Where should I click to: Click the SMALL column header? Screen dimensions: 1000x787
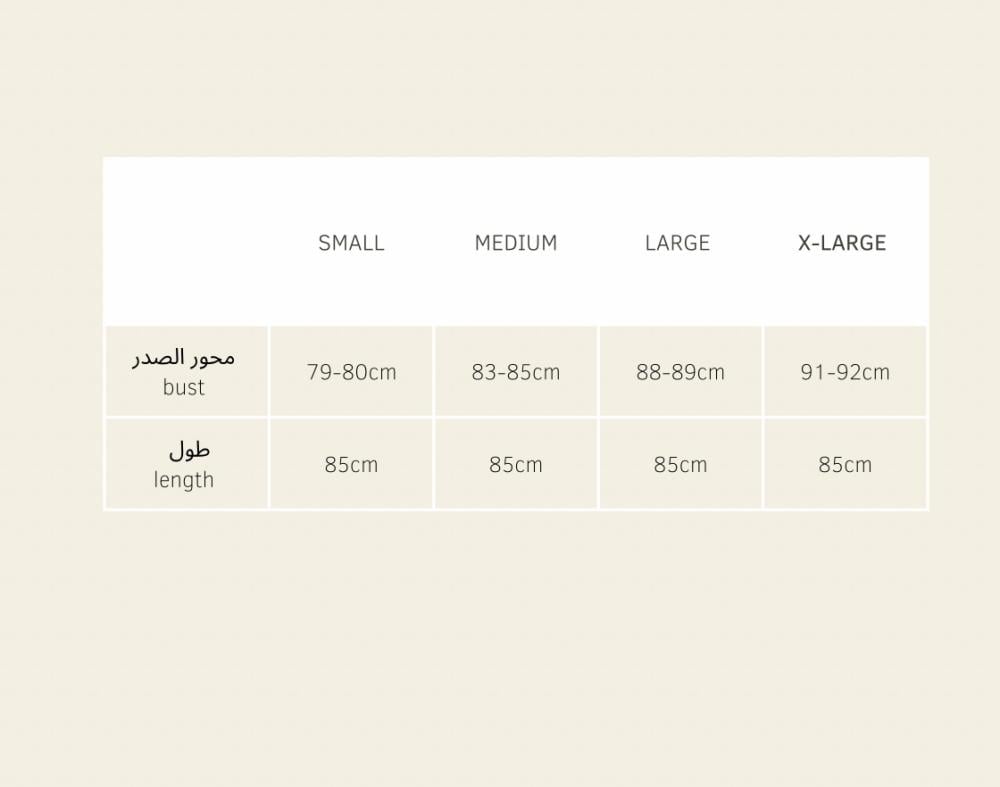[351, 243]
